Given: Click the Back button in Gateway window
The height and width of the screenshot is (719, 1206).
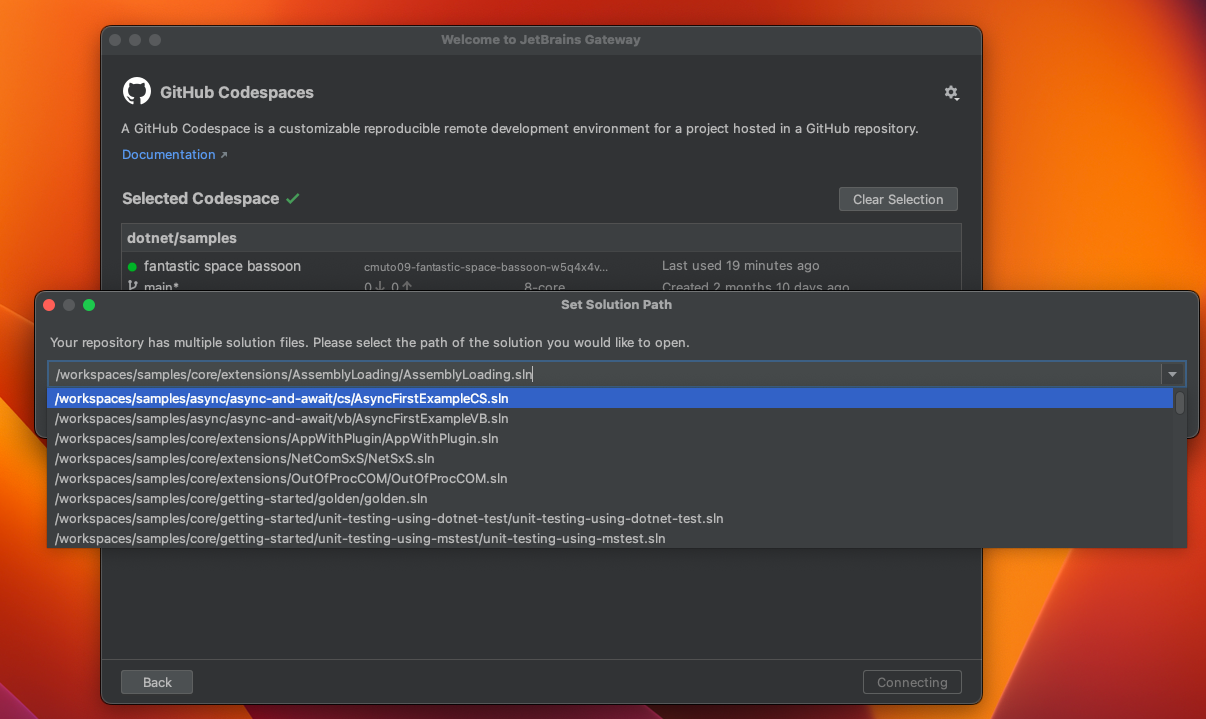Looking at the screenshot, I should pos(157,682).
